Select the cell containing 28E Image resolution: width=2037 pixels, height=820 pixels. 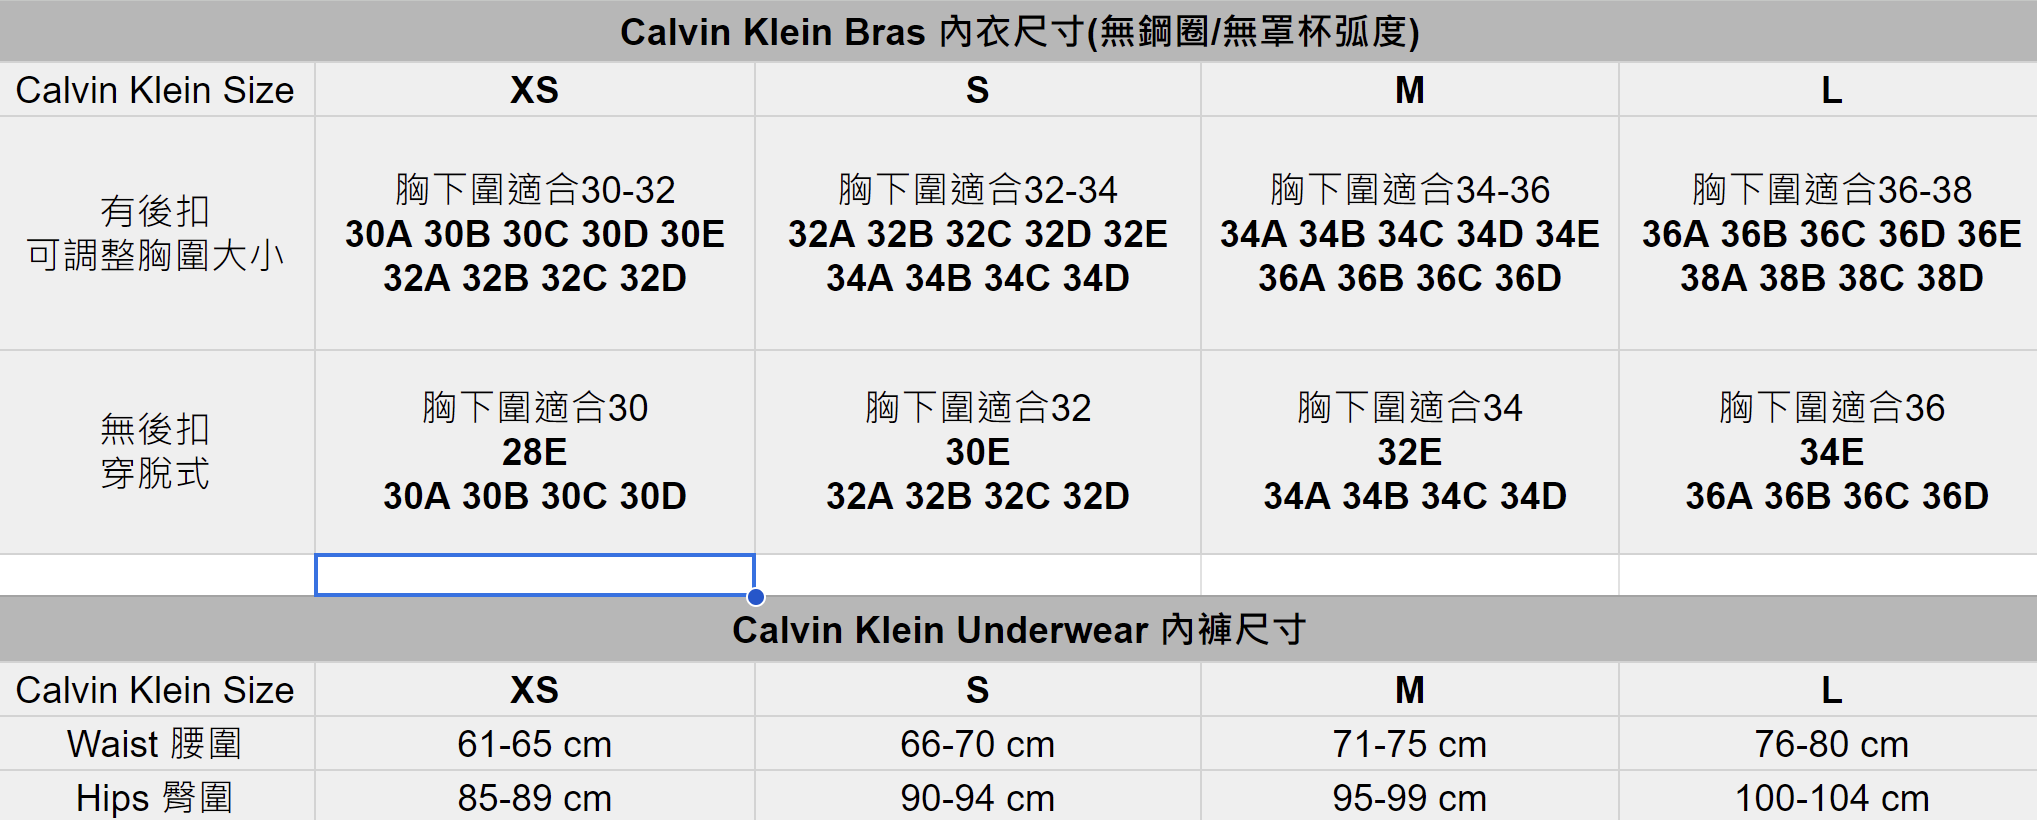tap(535, 452)
